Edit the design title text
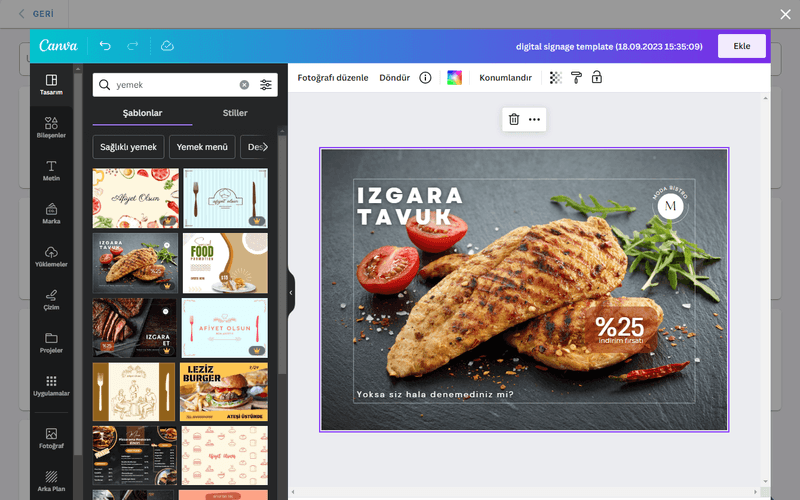The image size is (800, 500). pyautogui.click(x=609, y=46)
